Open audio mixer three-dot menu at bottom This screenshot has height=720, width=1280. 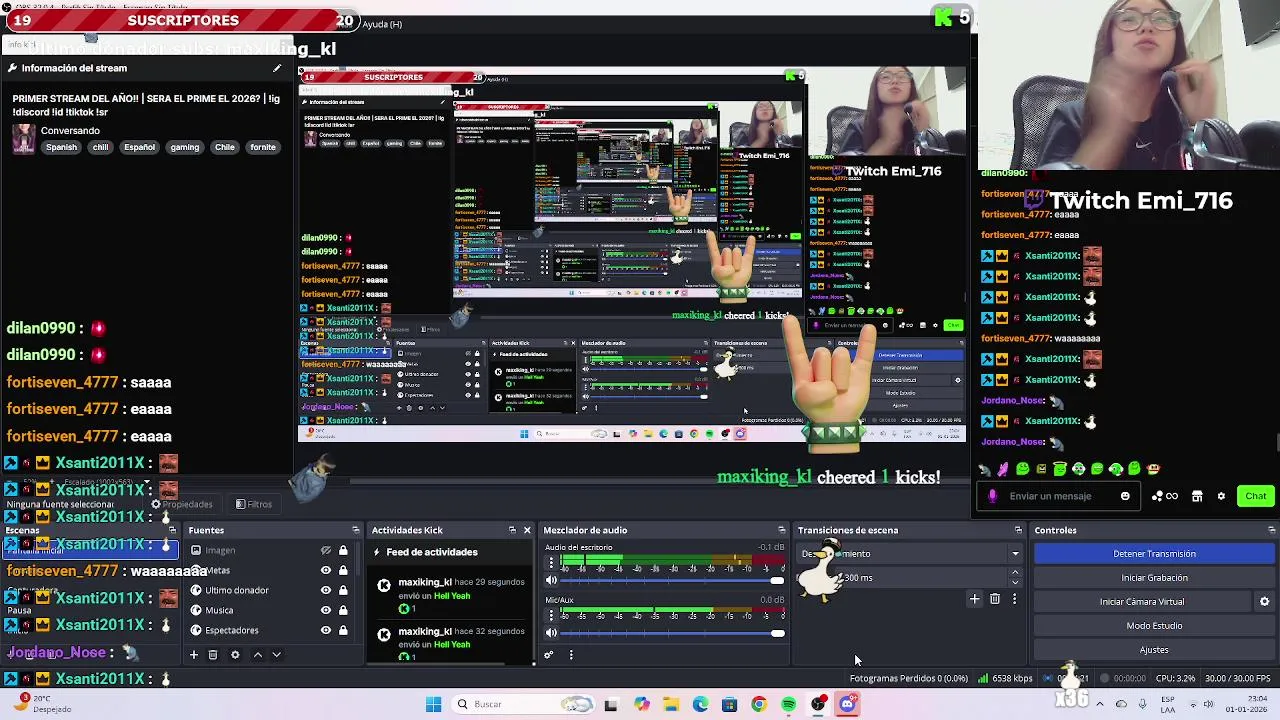click(x=571, y=655)
